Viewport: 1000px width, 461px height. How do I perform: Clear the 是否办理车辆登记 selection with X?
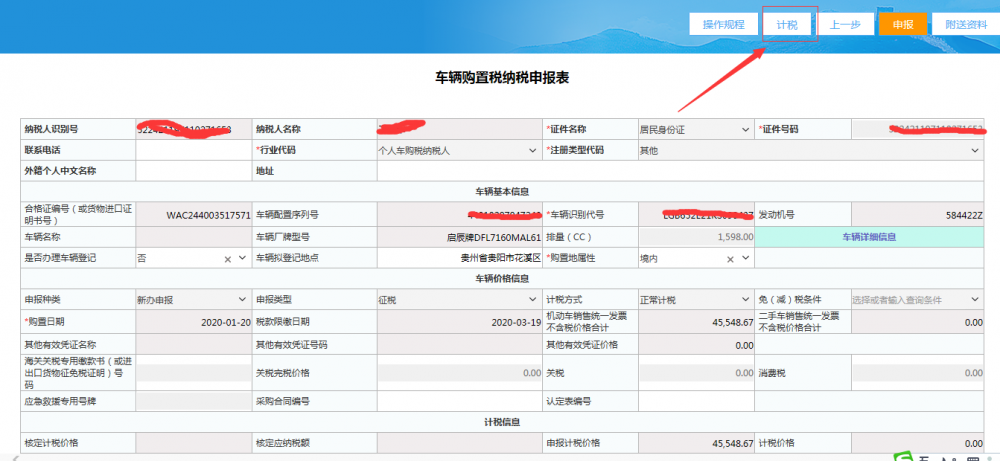click(x=227, y=258)
